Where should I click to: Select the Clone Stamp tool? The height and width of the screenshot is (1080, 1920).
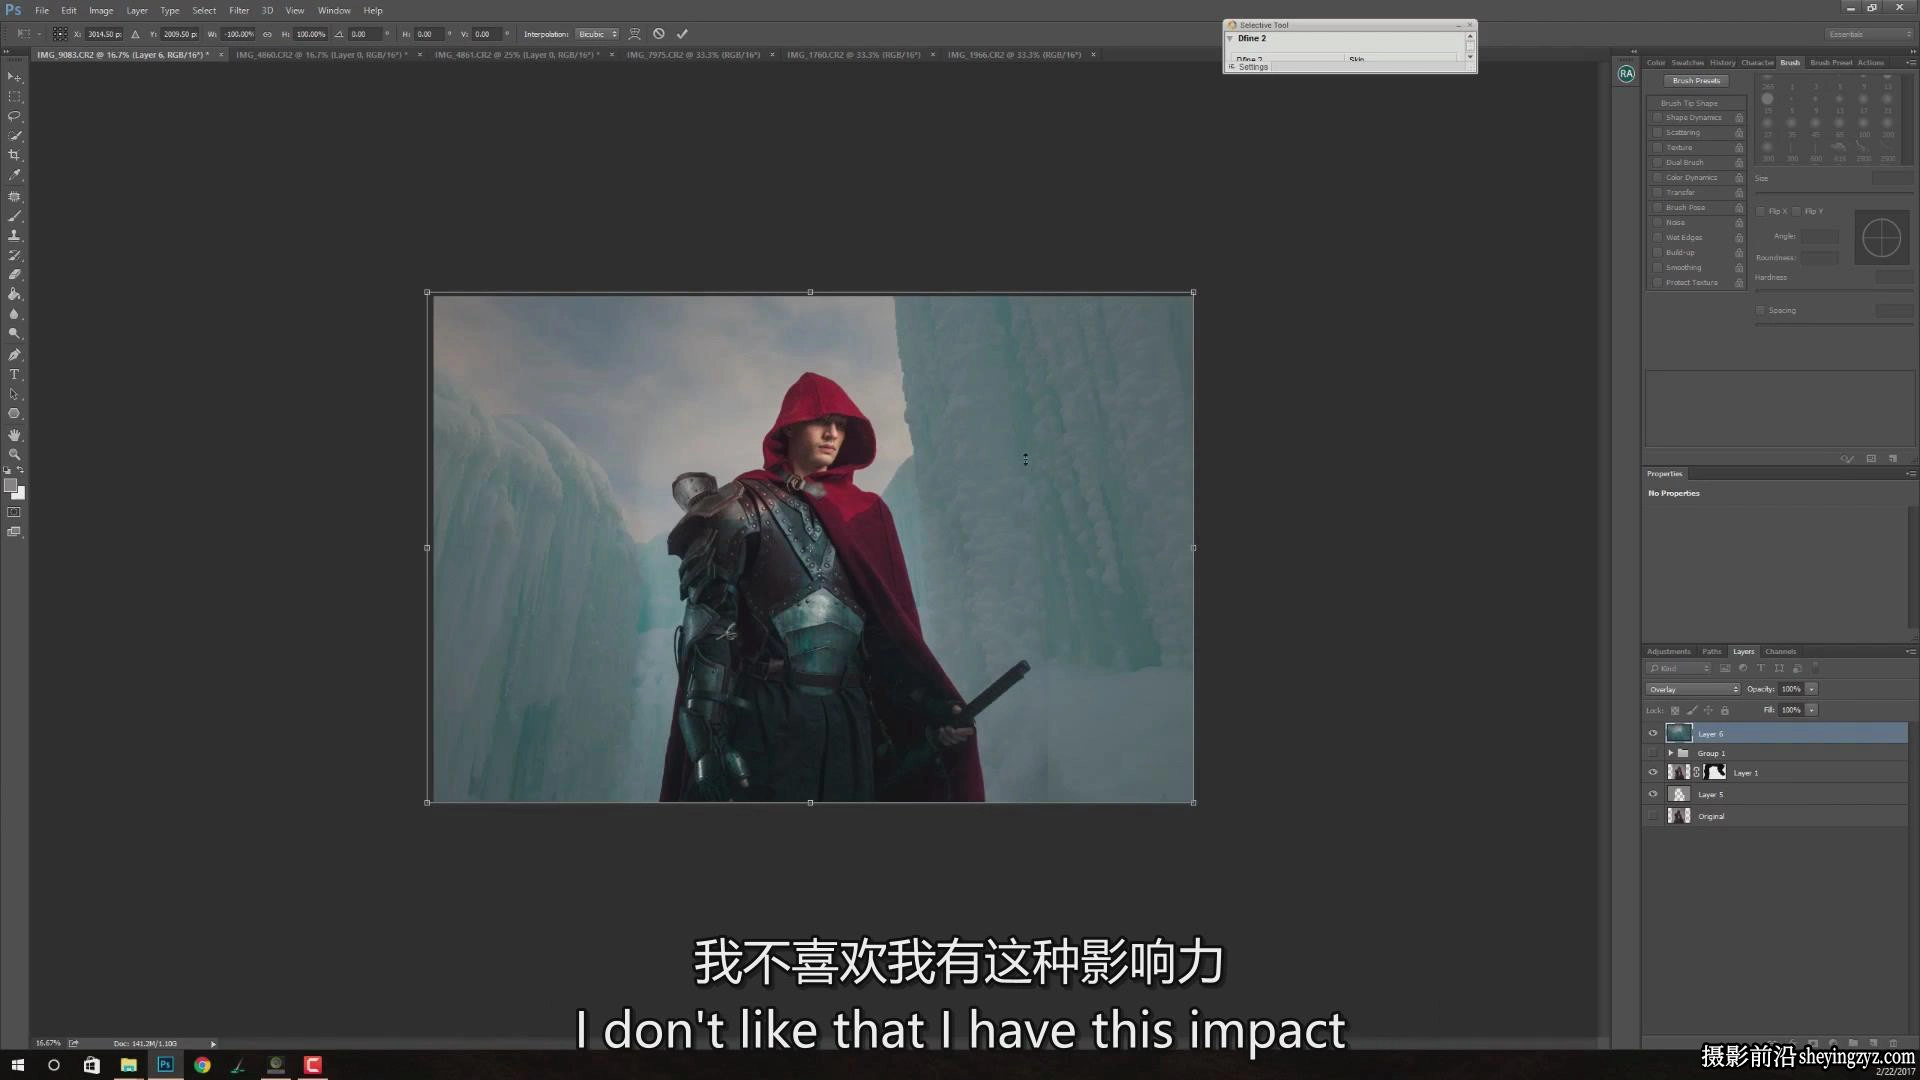coord(14,235)
